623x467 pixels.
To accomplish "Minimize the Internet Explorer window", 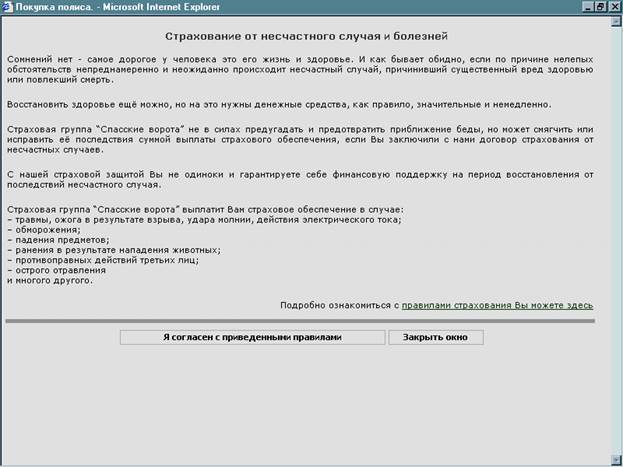I will click(x=587, y=7).
